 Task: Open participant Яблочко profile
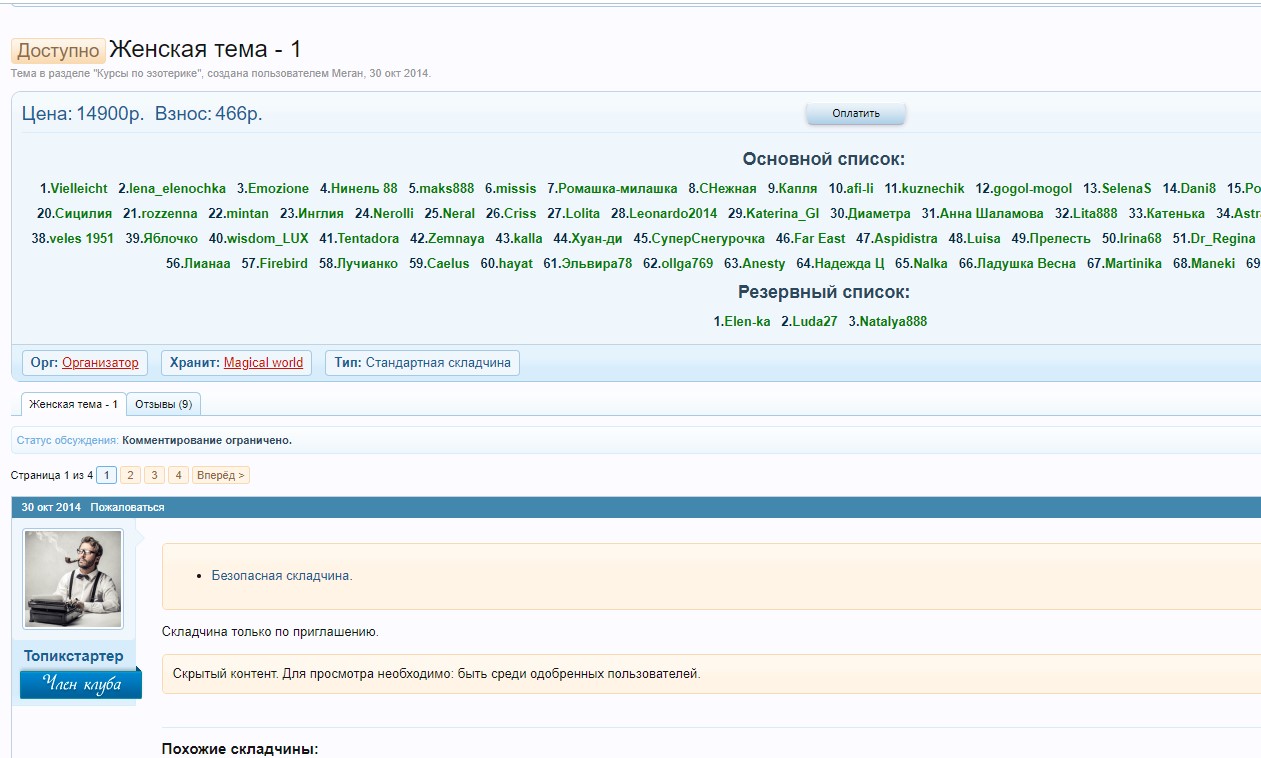[171, 238]
